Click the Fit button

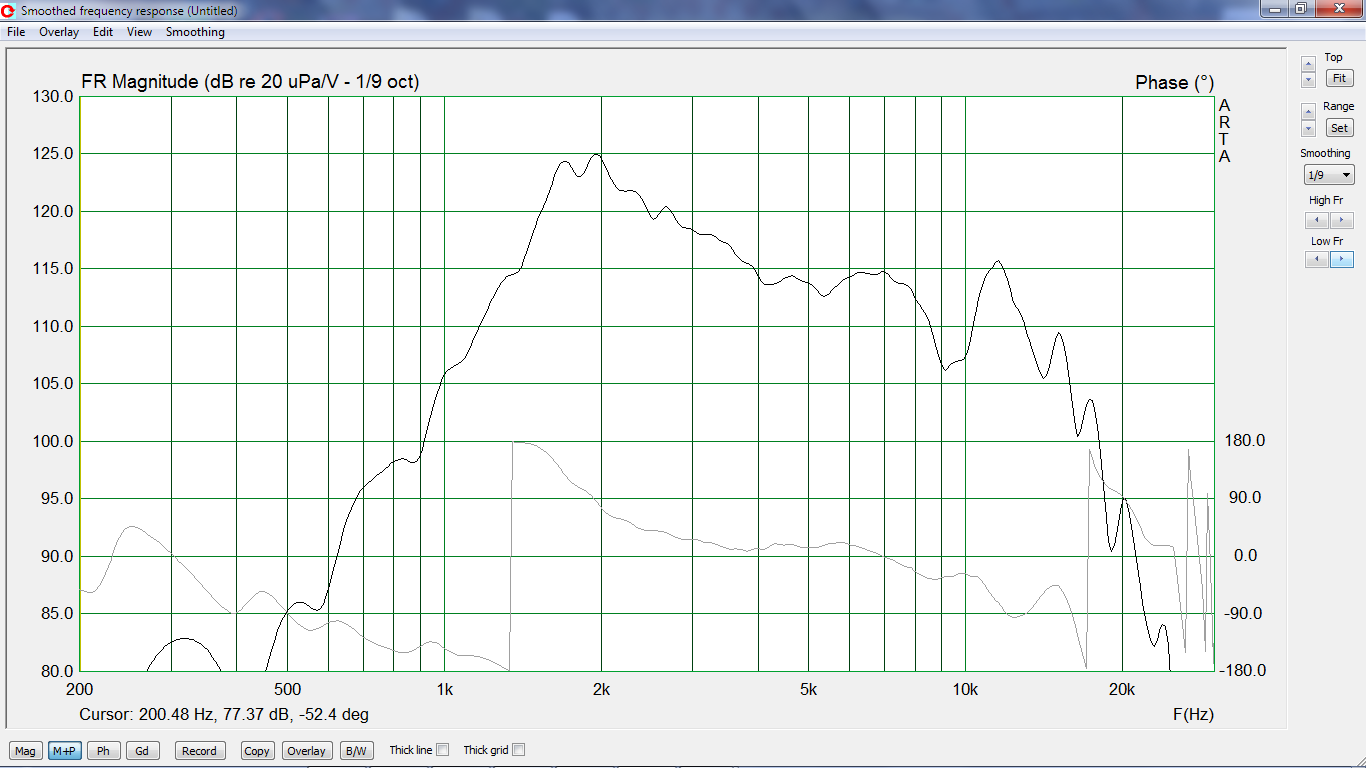pos(1338,78)
